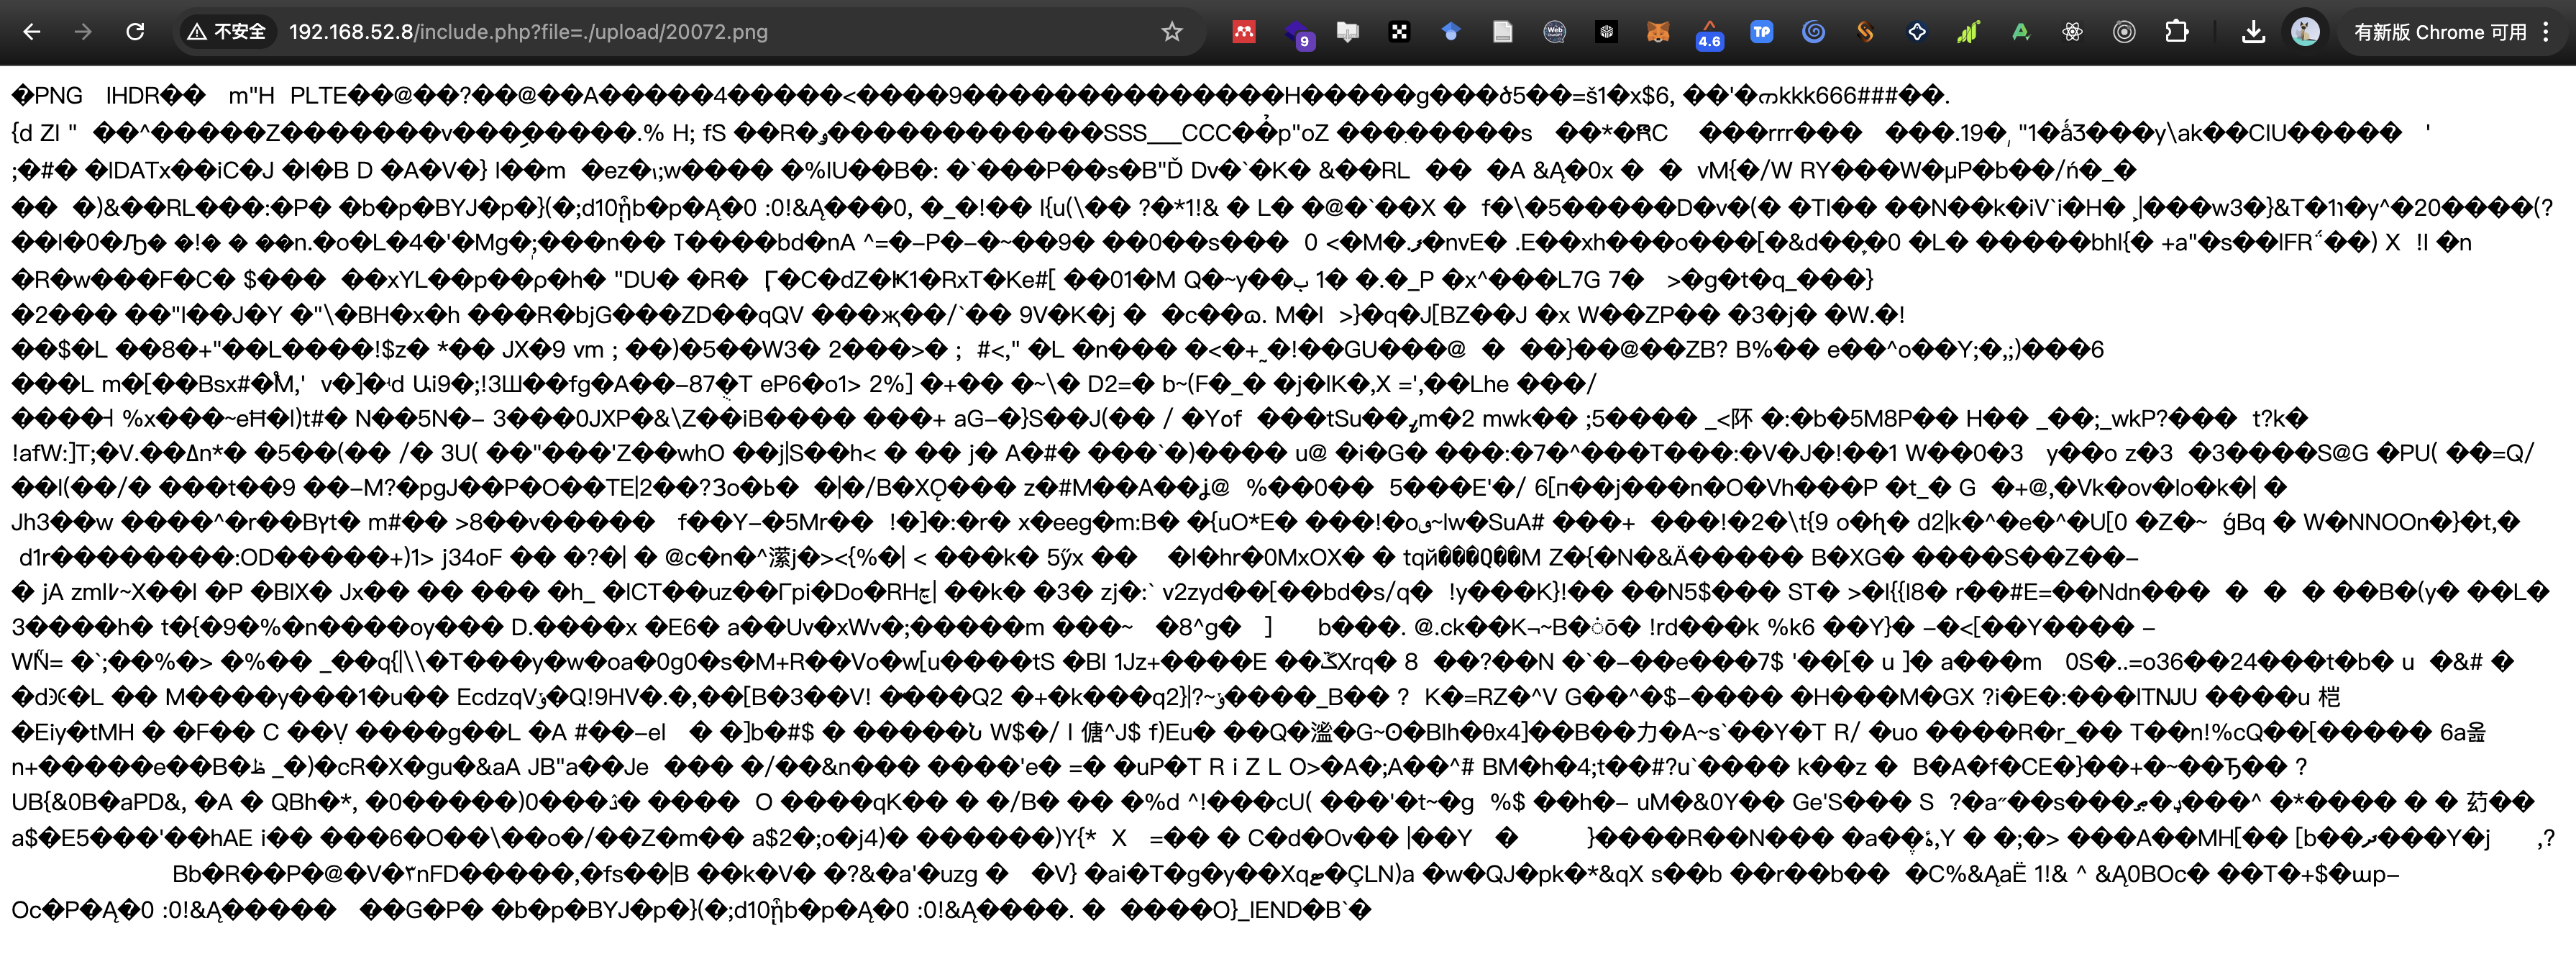Open the blue spiral extension icon
This screenshot has height=954, width=2576.
pos(1813,32)
